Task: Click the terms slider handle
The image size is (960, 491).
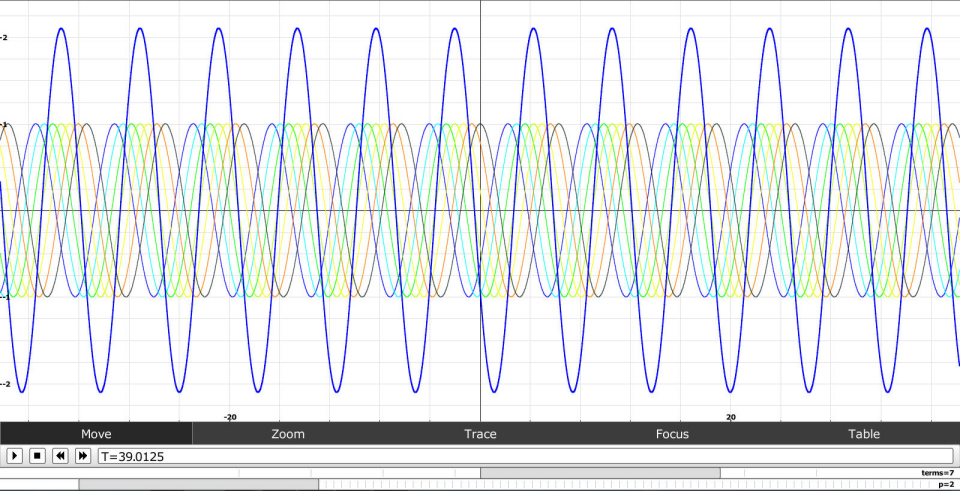Action: 600,473
